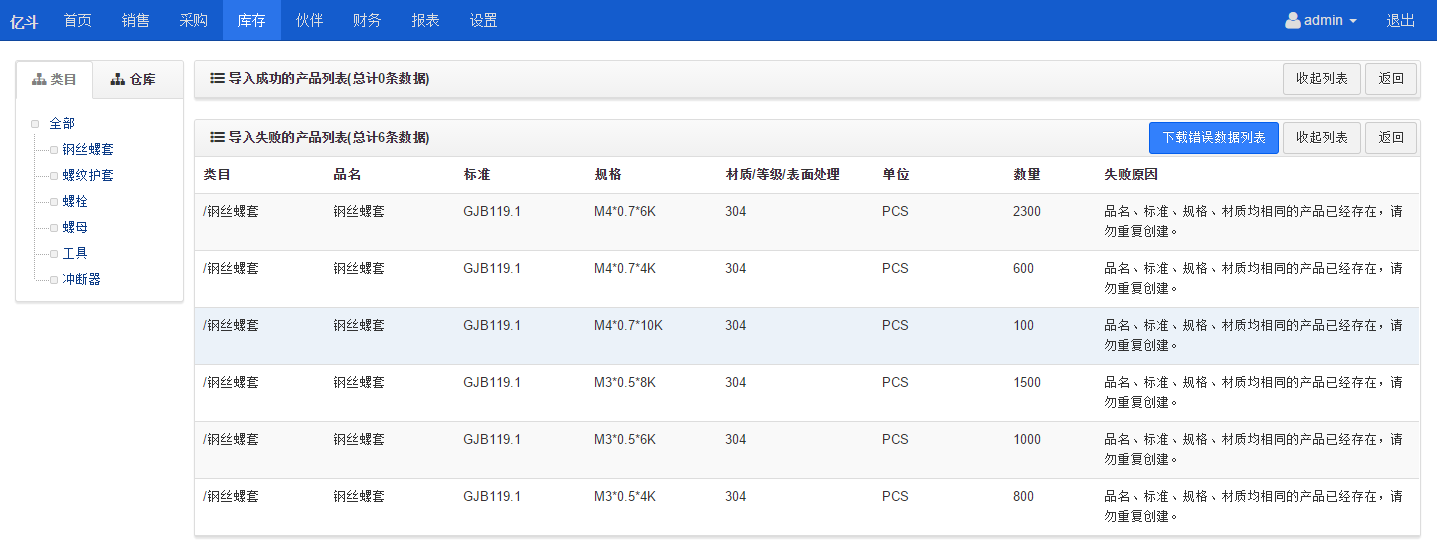Click 下载错误数据列表 button
The image size is (1437, 555).
pos(1214,137)
